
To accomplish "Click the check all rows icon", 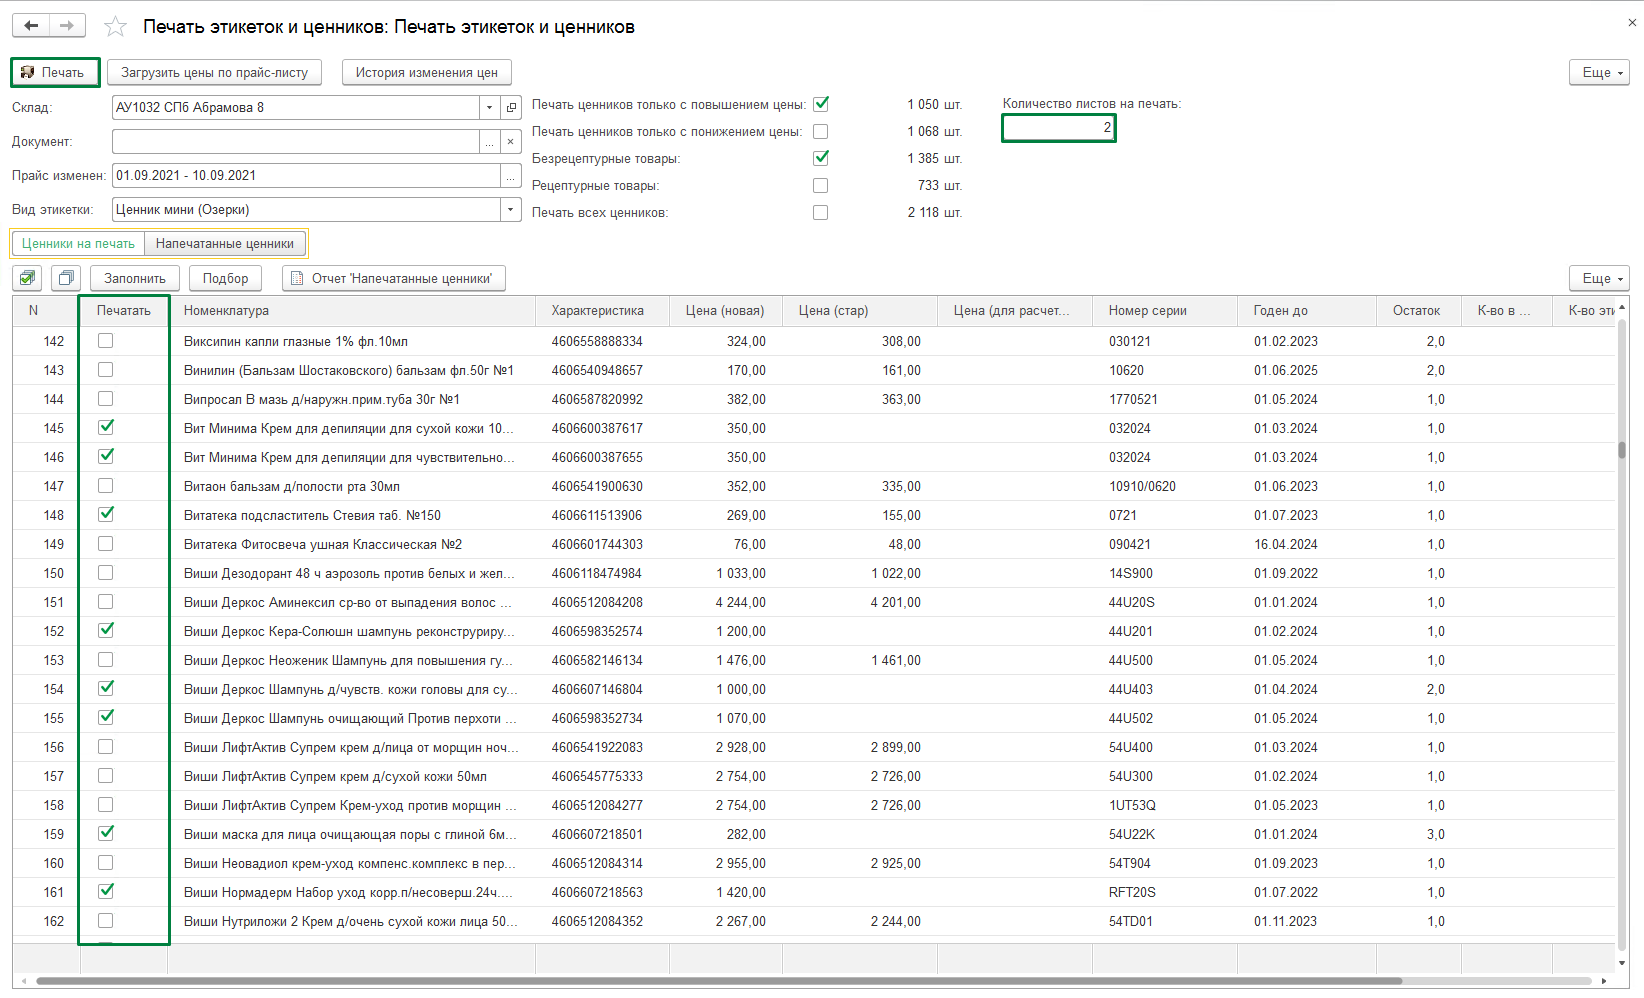I will click(28, 278).
